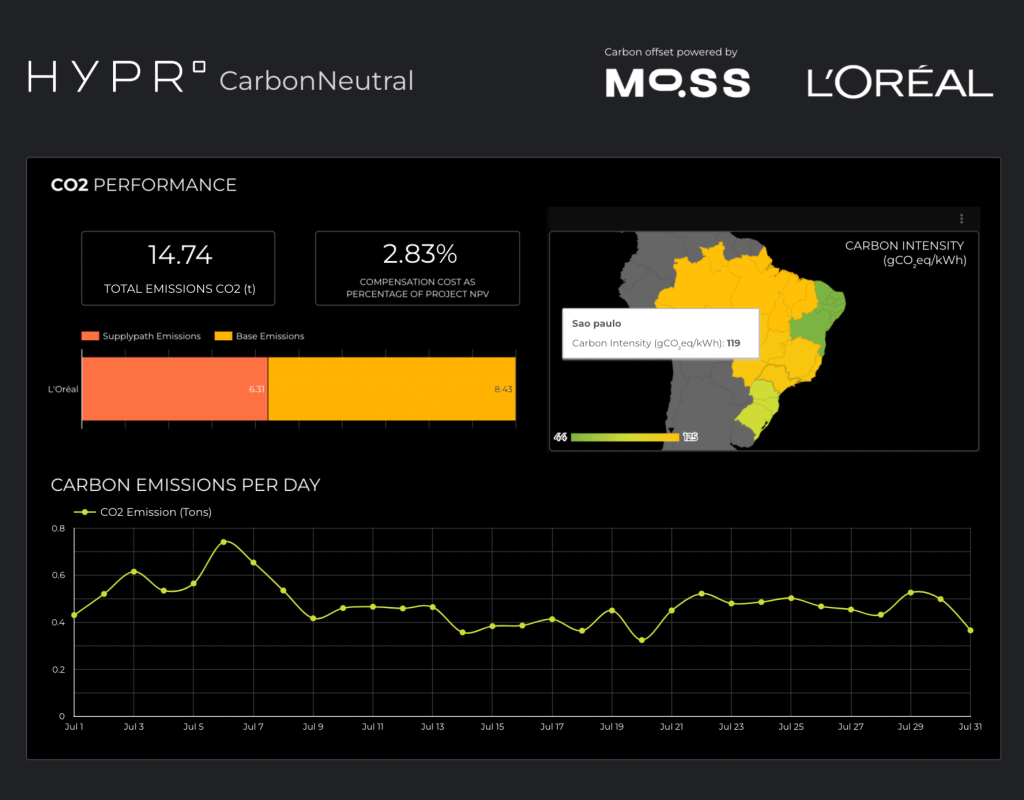Click the carbon intensity gradient scale bar
Viewport: 1024px width, 800px height.
[624, 437]
